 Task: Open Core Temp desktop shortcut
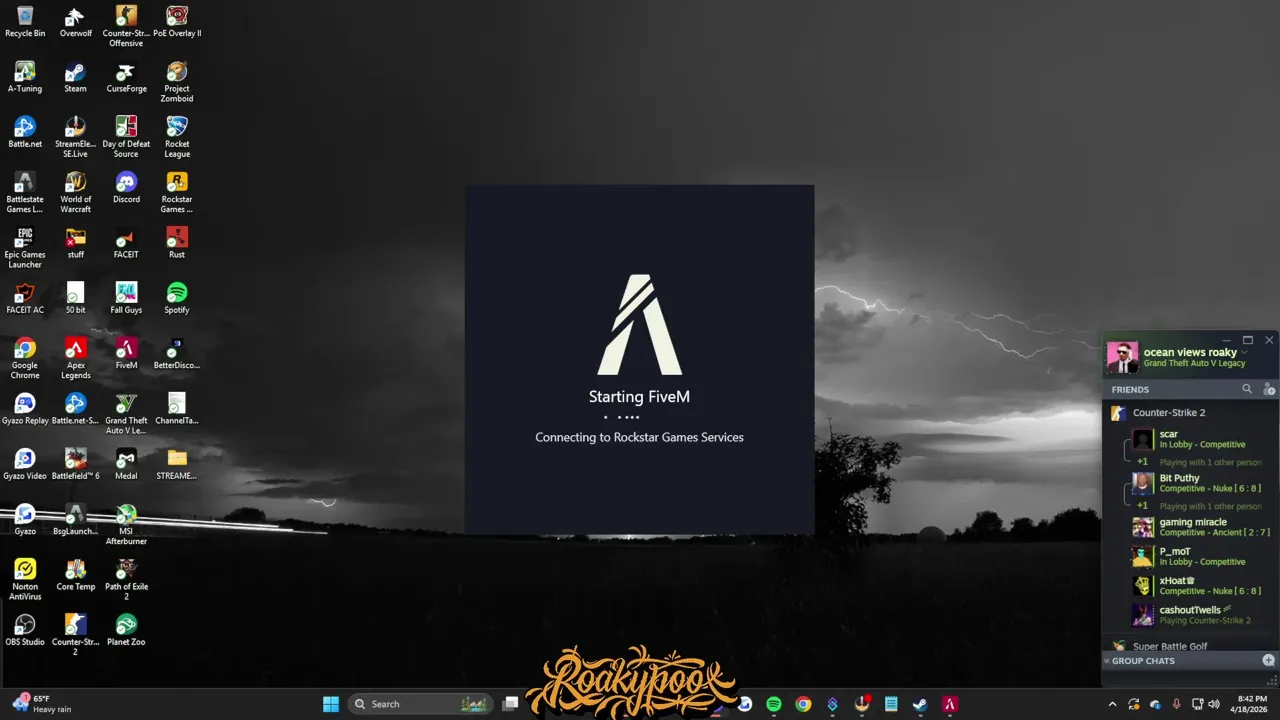pos(76,575)
